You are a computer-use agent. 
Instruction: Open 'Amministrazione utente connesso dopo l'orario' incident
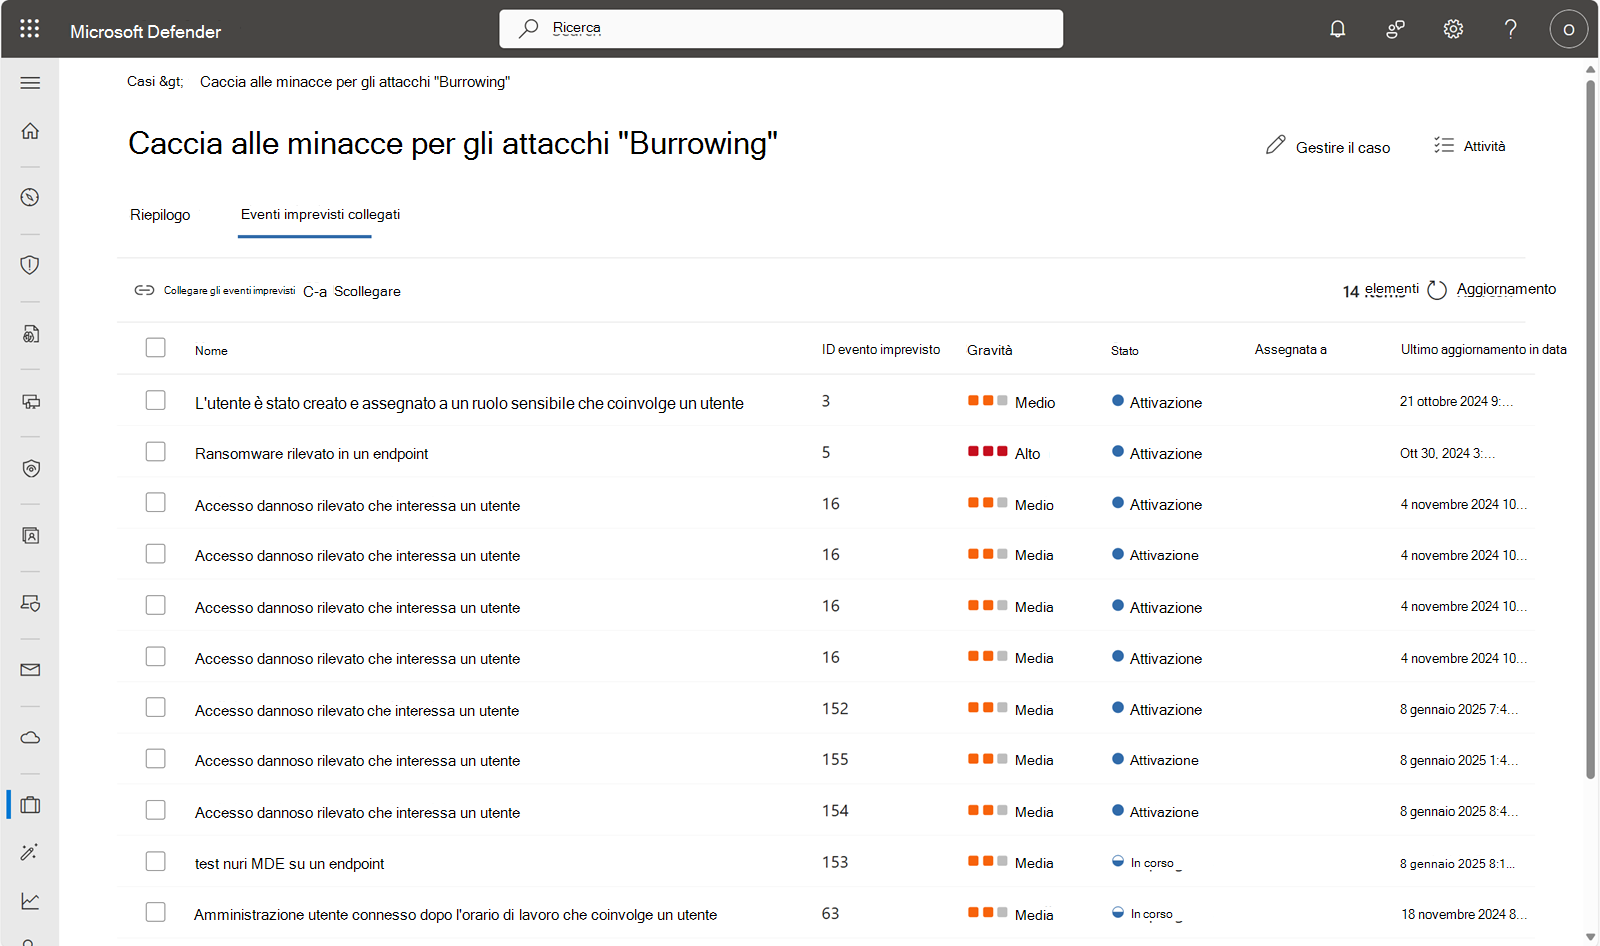coord(455,915)
